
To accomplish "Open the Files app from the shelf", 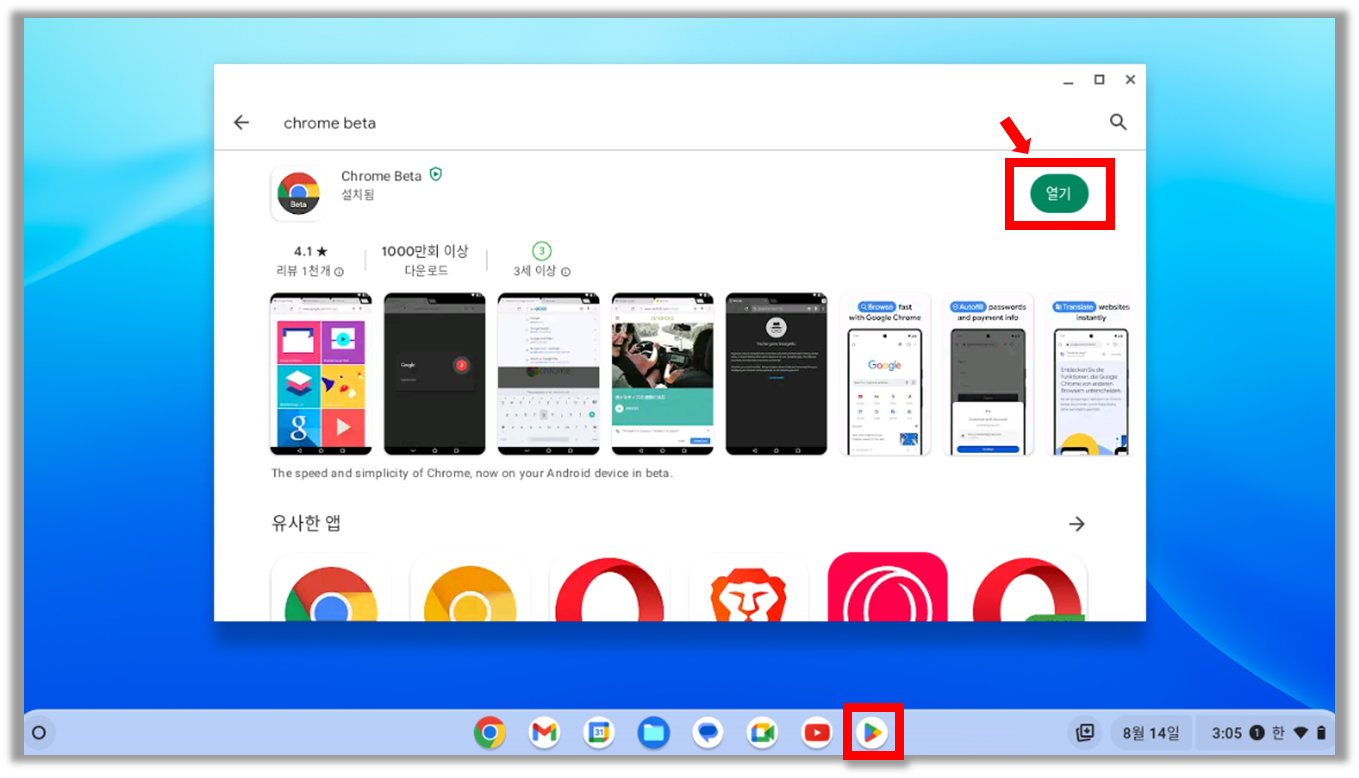I will [654, 733].
